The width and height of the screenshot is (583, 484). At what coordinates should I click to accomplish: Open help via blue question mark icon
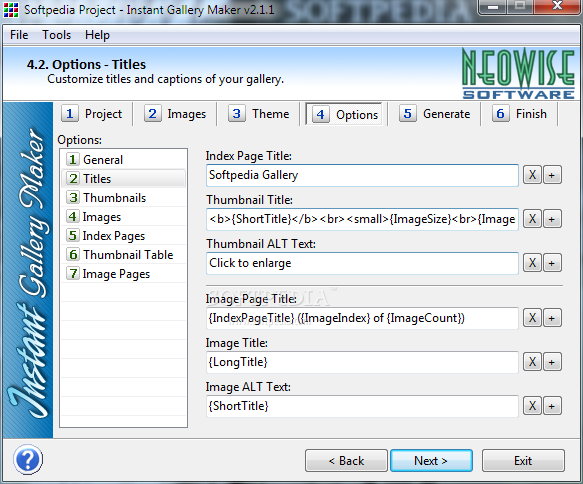pos(28,459)
